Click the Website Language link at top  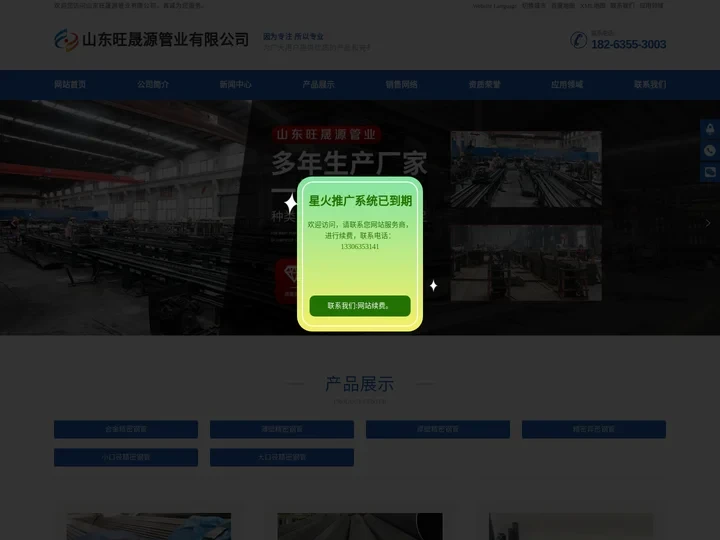494,6
